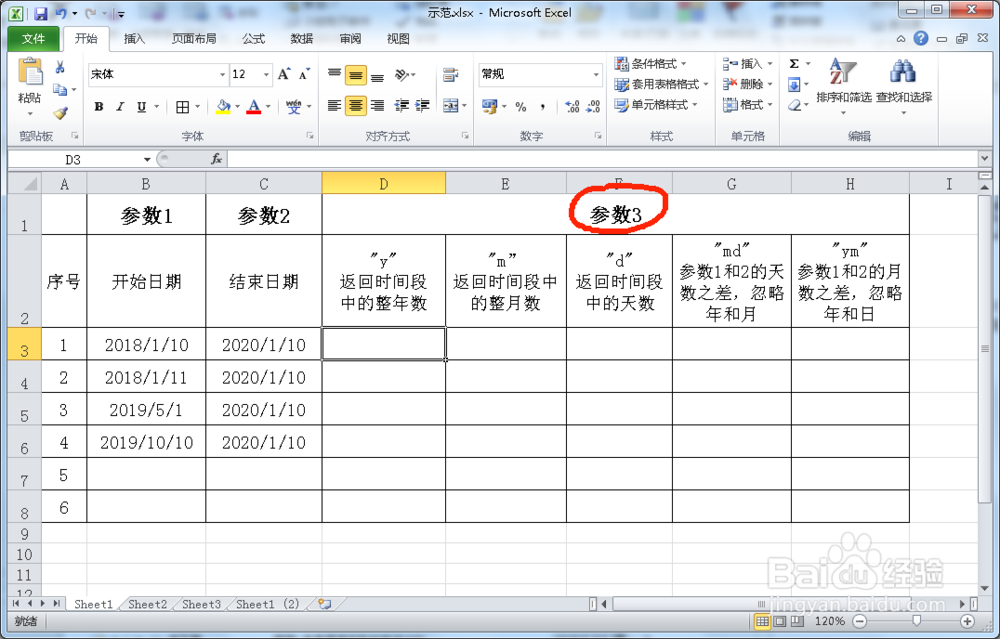Switch to the Sheet2 worksheet tab
The height and width of the screenshot is (639, 1000).
tap(147, 604)
